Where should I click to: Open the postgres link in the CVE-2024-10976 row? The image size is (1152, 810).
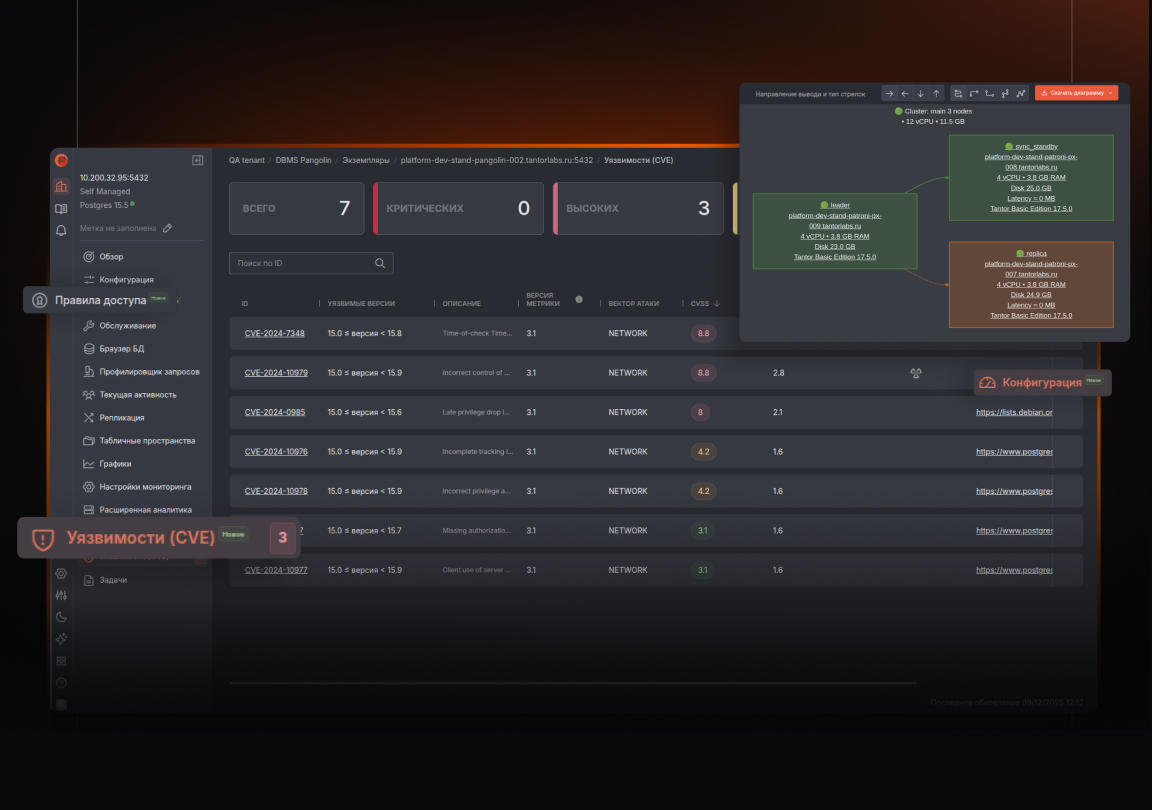tap(1014, 452)
